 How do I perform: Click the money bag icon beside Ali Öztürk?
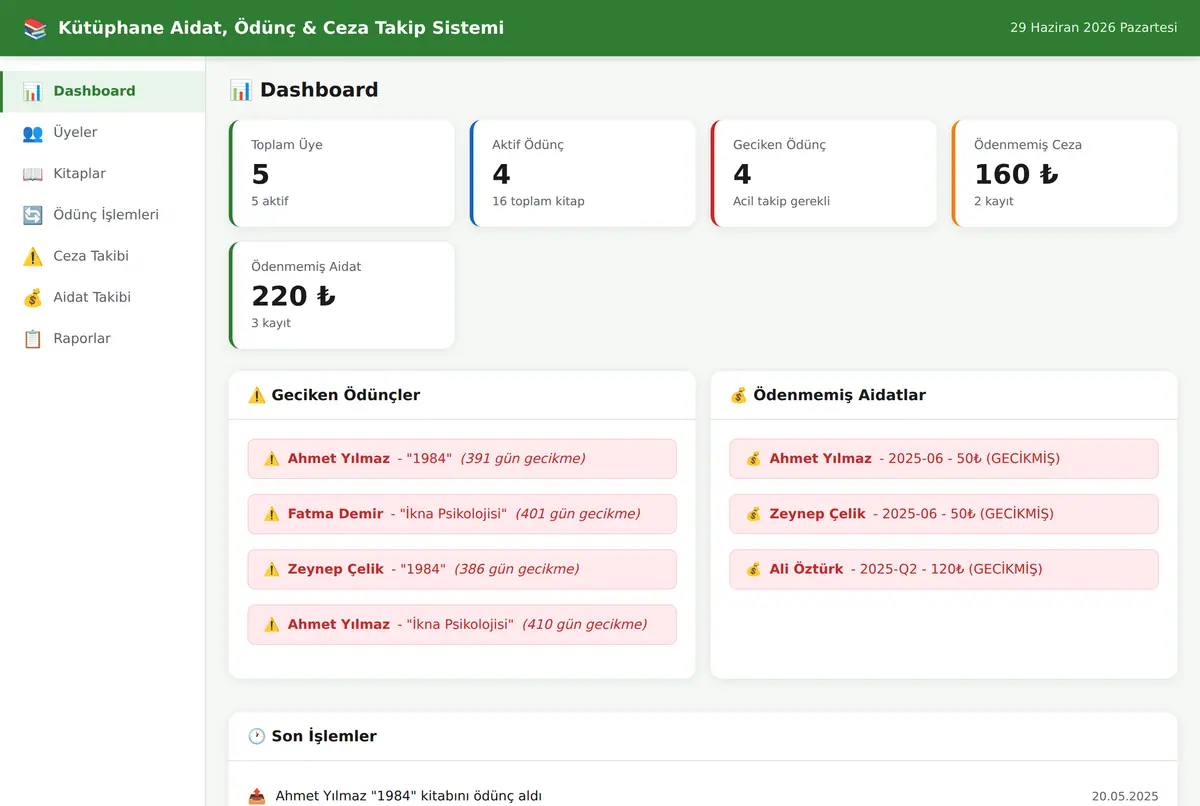[x=753, y=569]
